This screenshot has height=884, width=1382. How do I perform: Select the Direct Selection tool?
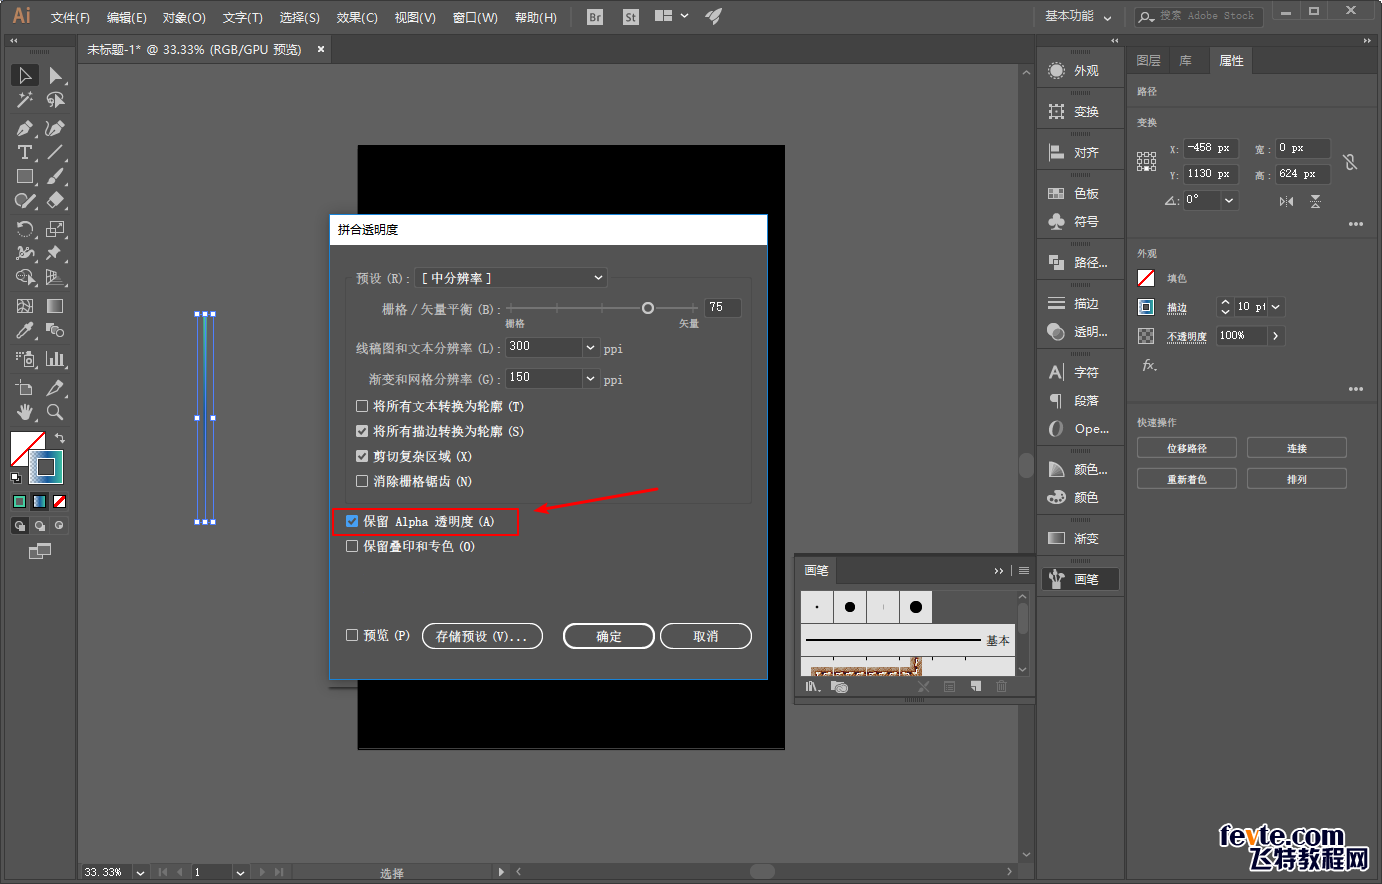pyautogui.click(x=56, y=75)
